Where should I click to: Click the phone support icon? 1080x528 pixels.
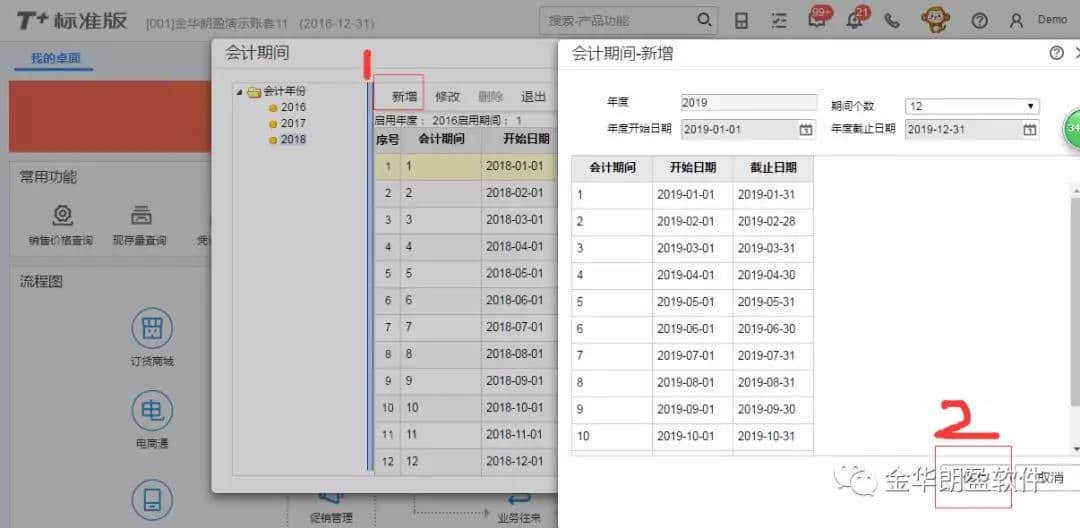892,20
